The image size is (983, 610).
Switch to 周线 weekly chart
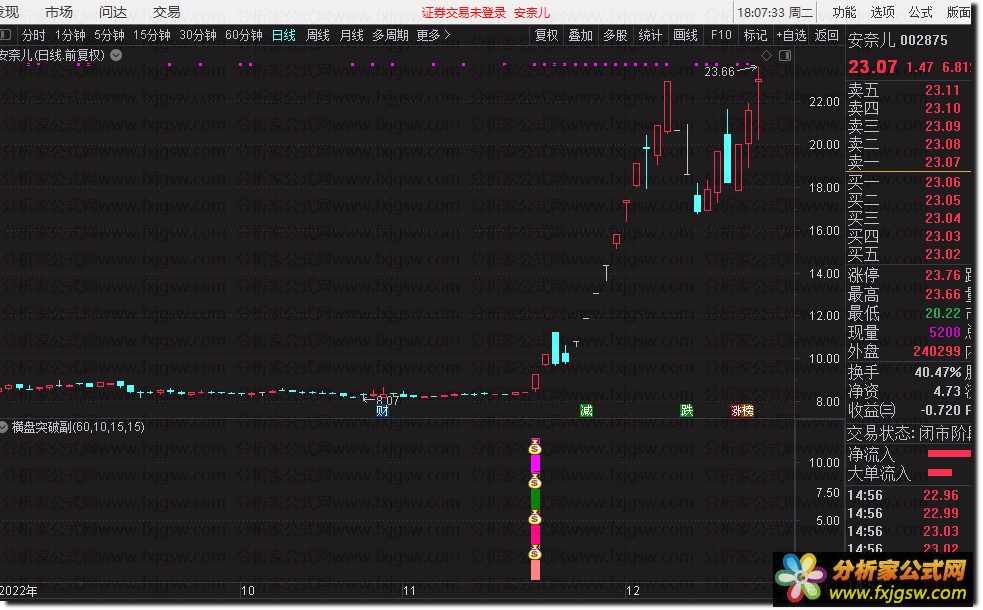pos(318,35)
